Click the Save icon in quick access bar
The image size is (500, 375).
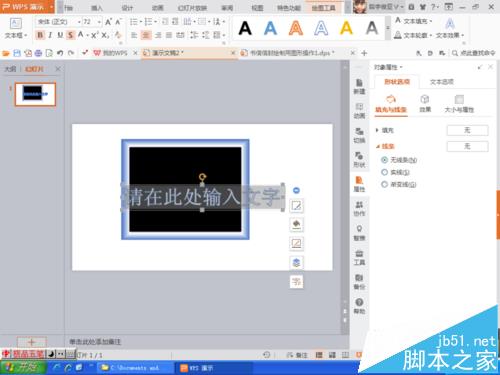click(x=17, y=53)
